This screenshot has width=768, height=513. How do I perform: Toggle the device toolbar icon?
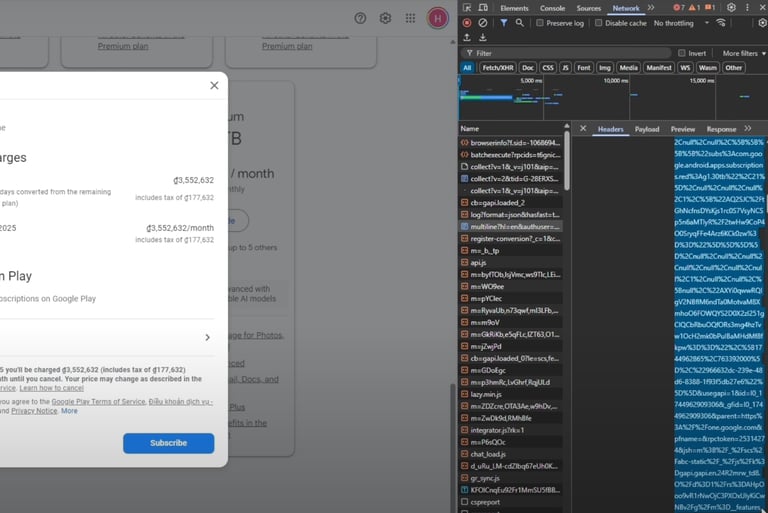pos(483,8)
